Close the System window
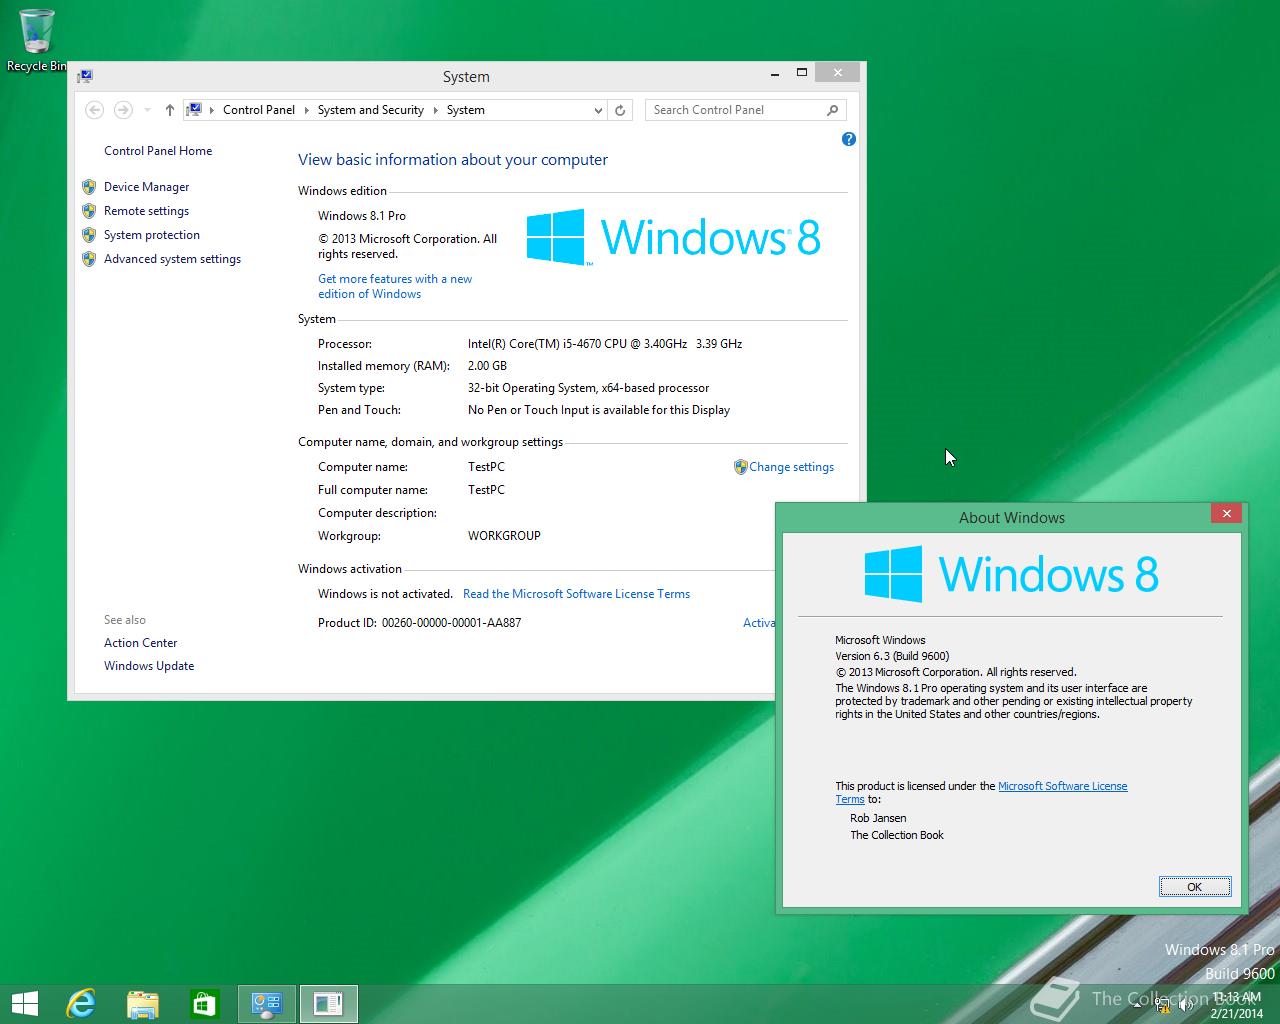The height and width of the screenshot is (1024, 1280). pyautogui.click(x=837, y=73)
